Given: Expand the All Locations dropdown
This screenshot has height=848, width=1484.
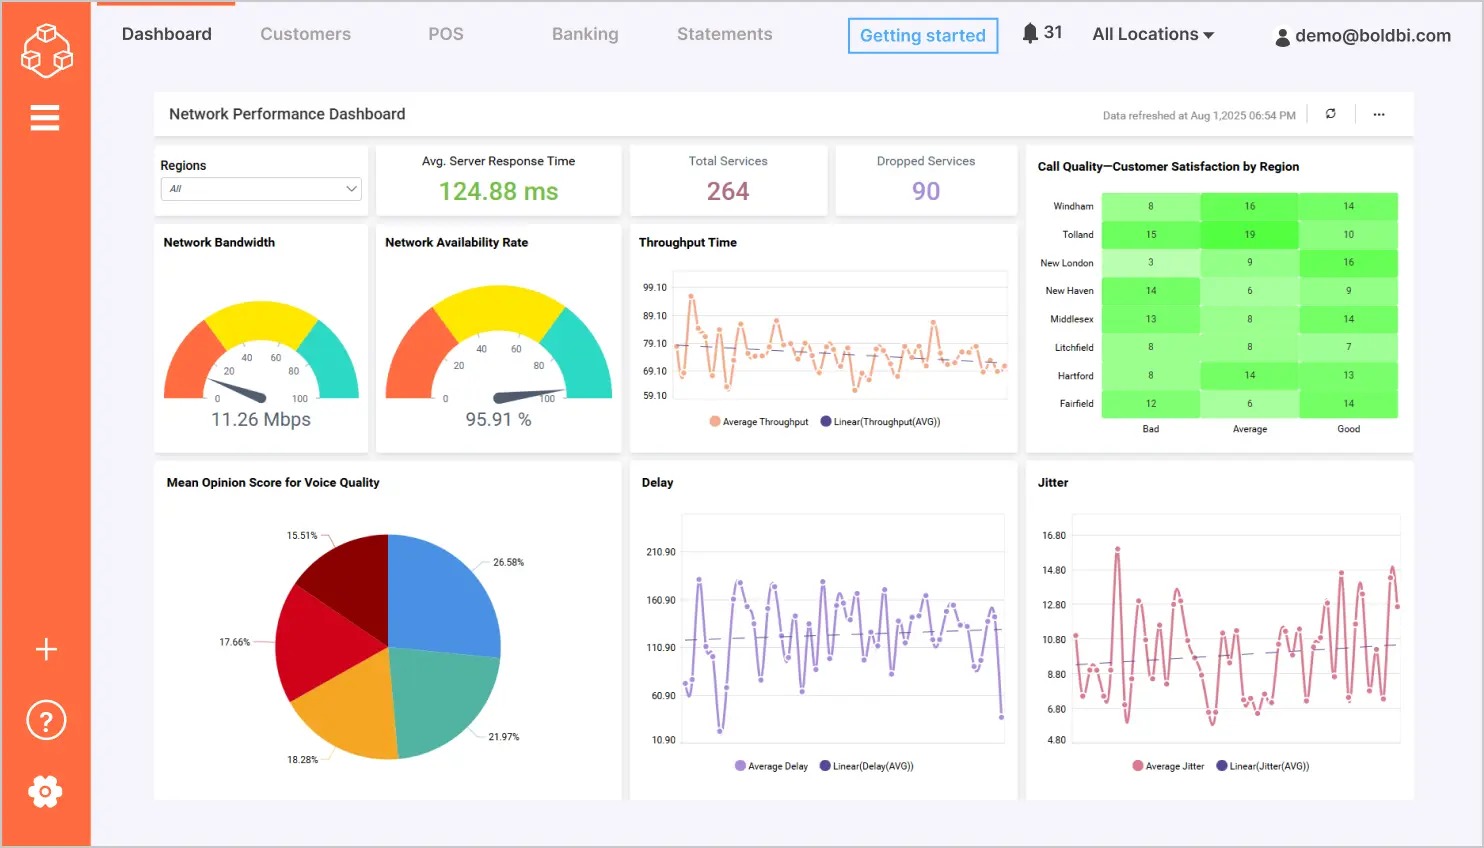Looking at the screenshot, I should pos(1152,34).
